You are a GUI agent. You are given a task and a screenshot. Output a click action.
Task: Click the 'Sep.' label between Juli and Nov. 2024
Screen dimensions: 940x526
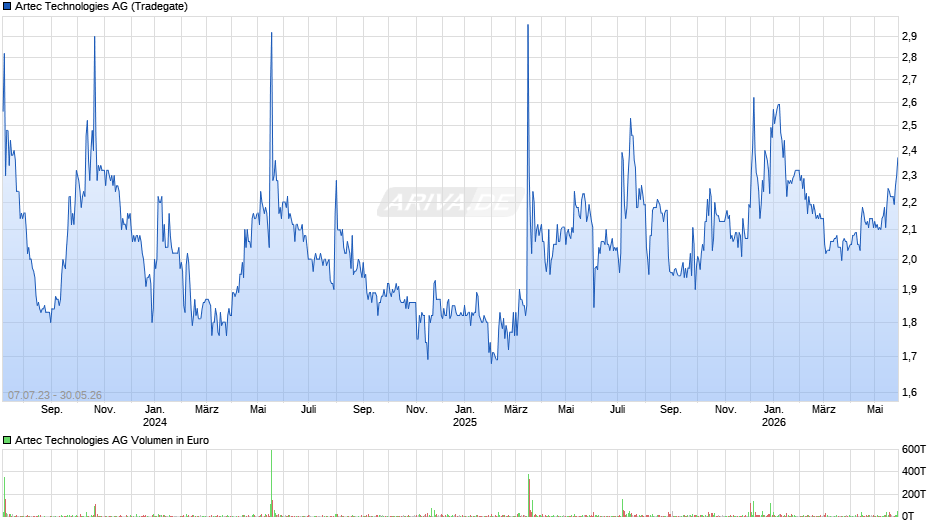click(x=363, y=410)
